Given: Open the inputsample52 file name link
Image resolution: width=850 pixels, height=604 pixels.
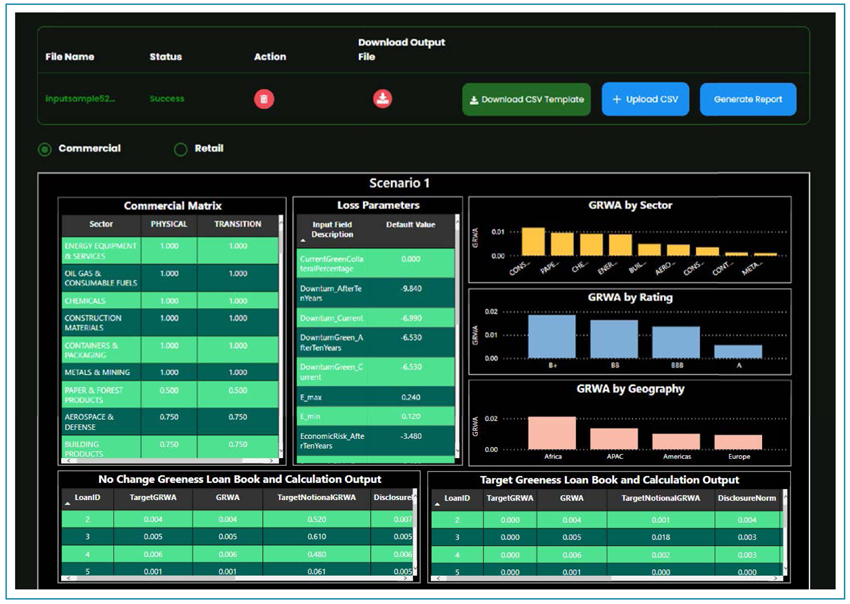Looking at the screenshot, I should (x=80, y=99).
